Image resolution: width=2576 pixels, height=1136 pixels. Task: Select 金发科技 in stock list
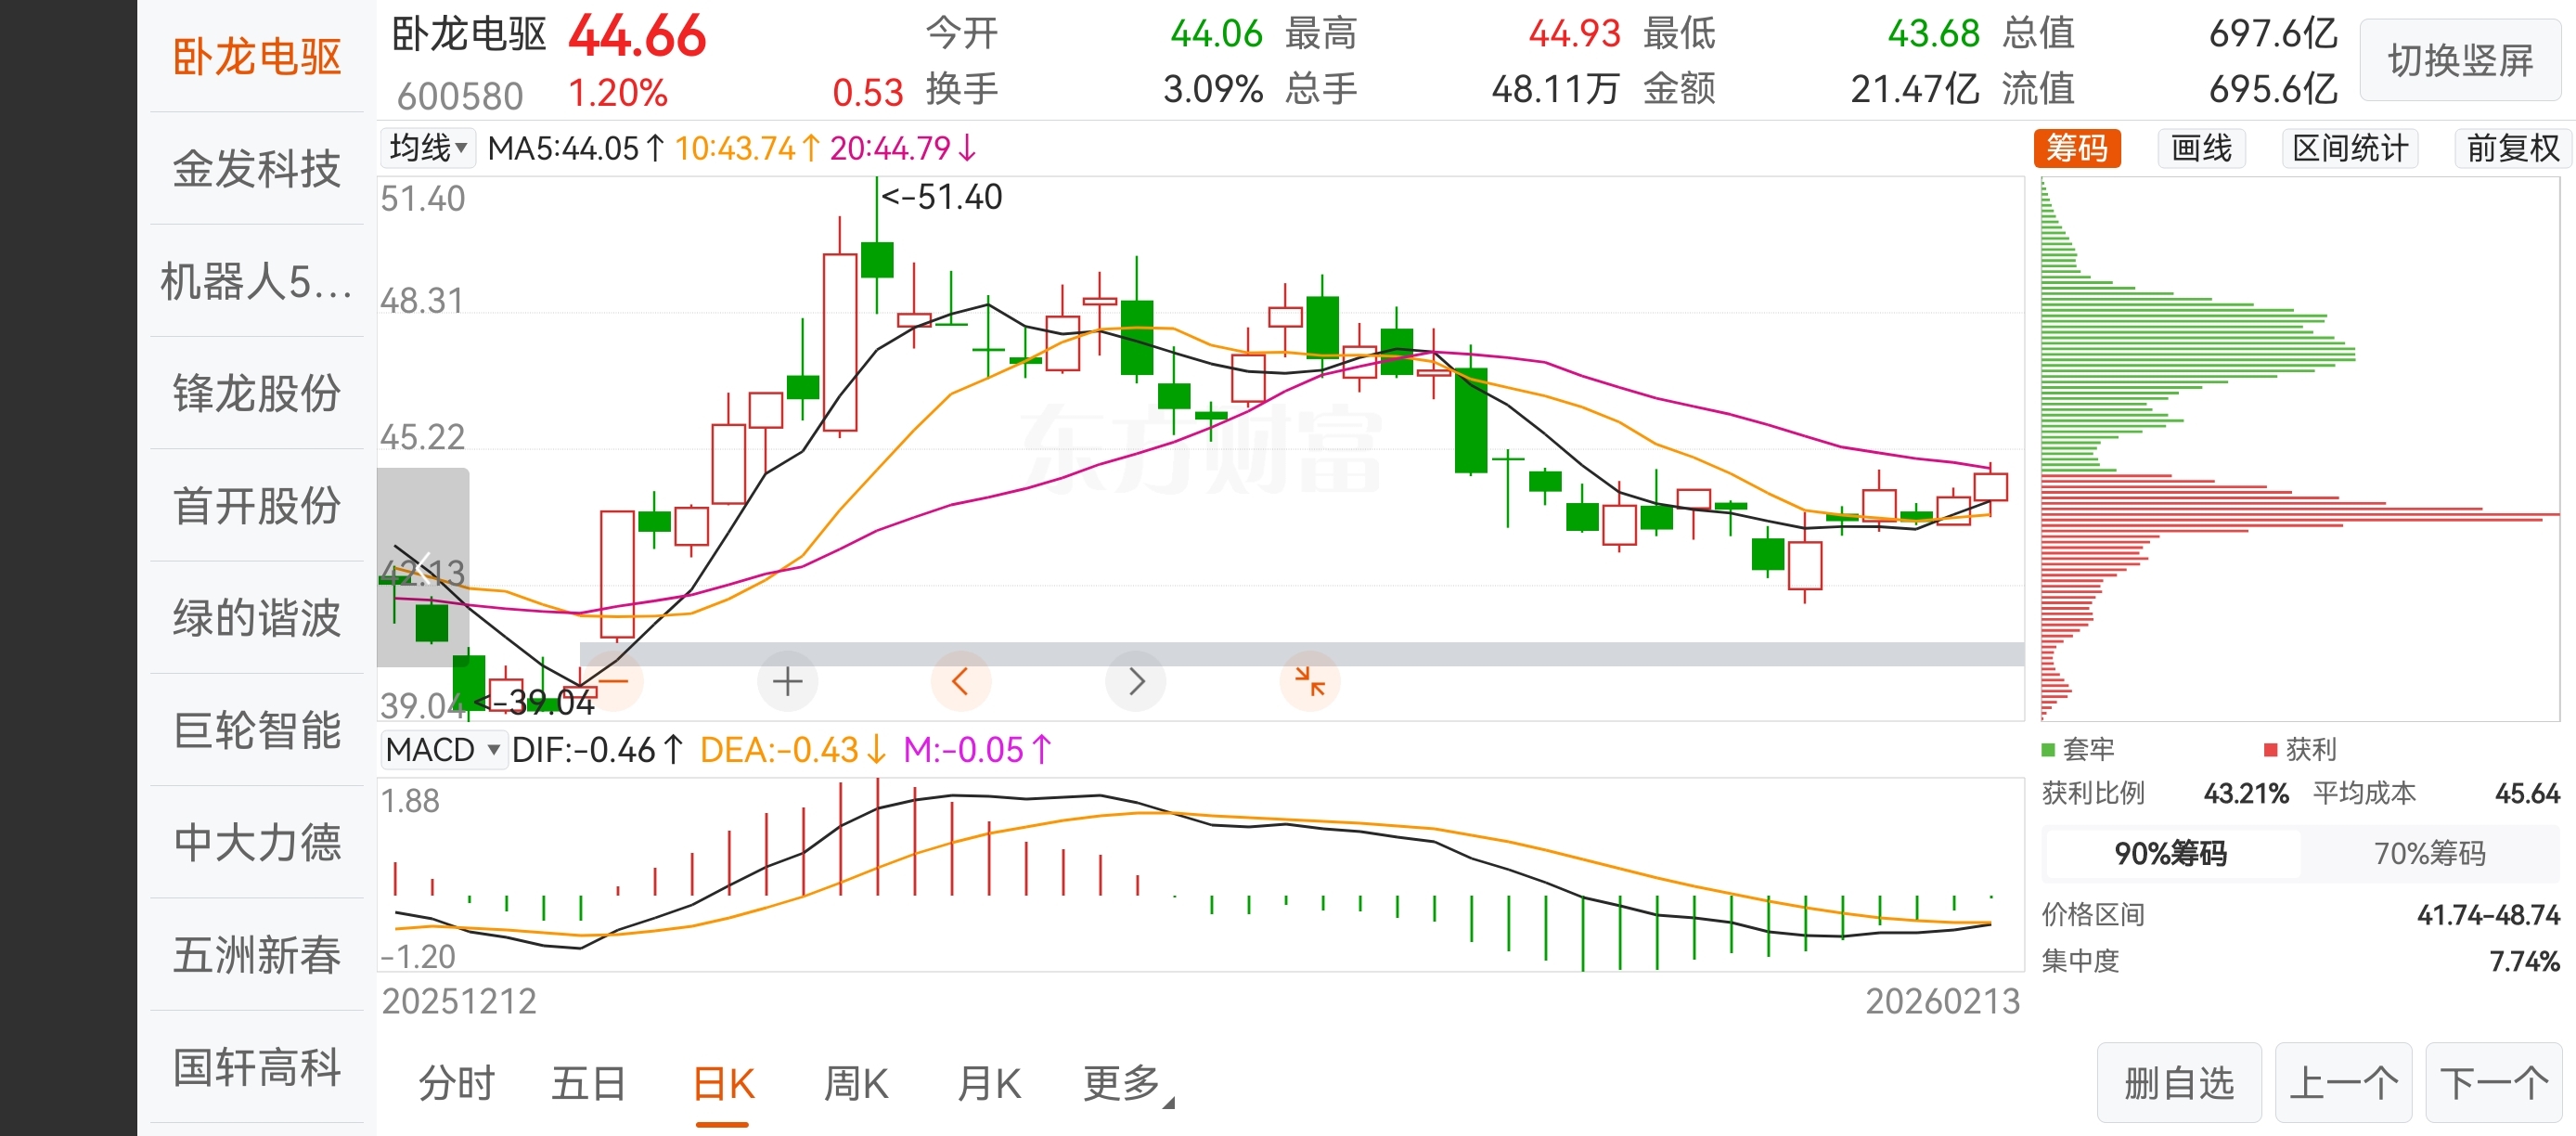[x=257, y=169]
